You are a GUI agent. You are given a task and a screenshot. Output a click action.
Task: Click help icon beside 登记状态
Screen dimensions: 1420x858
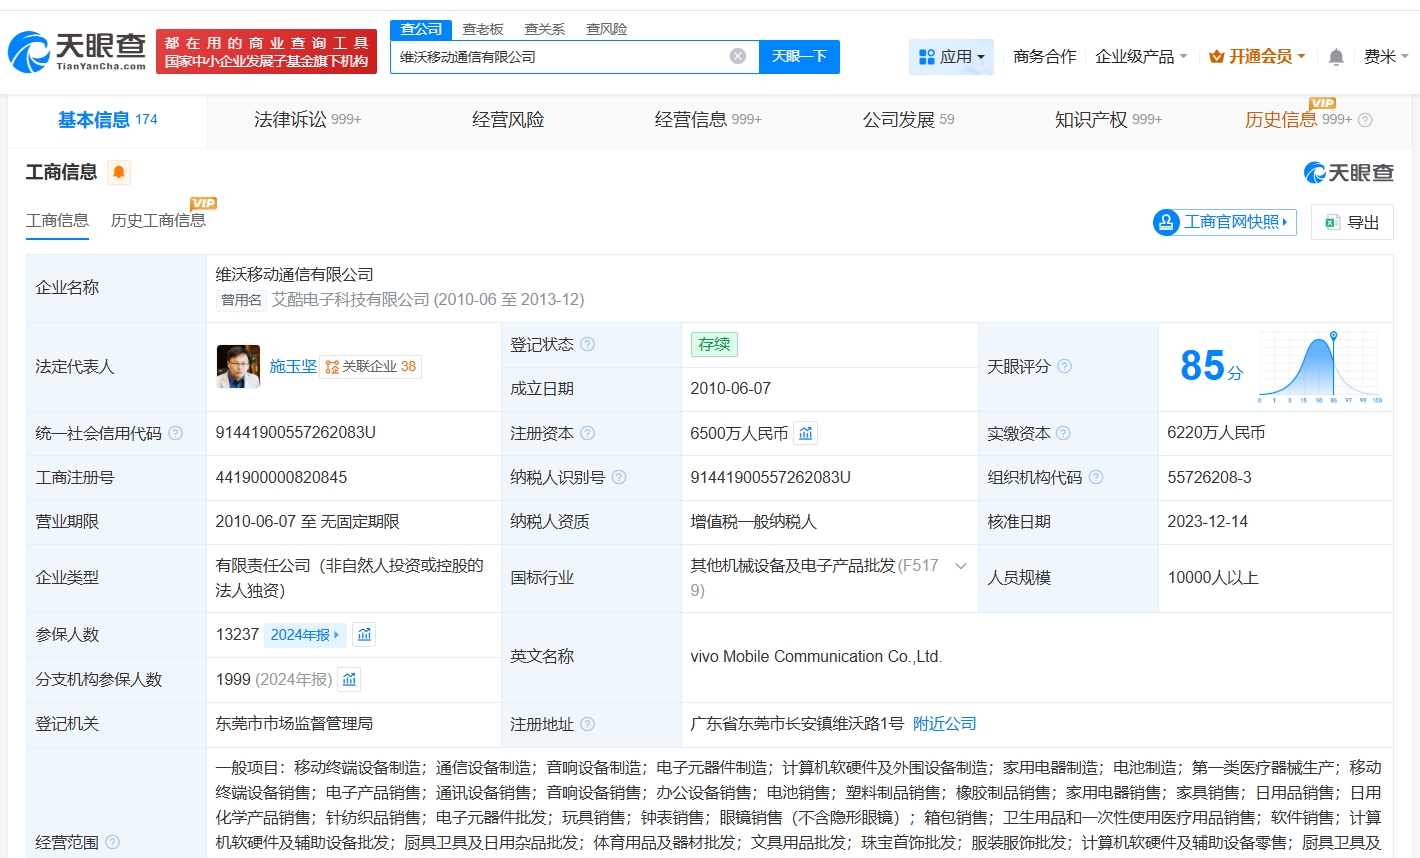(588, 344)
